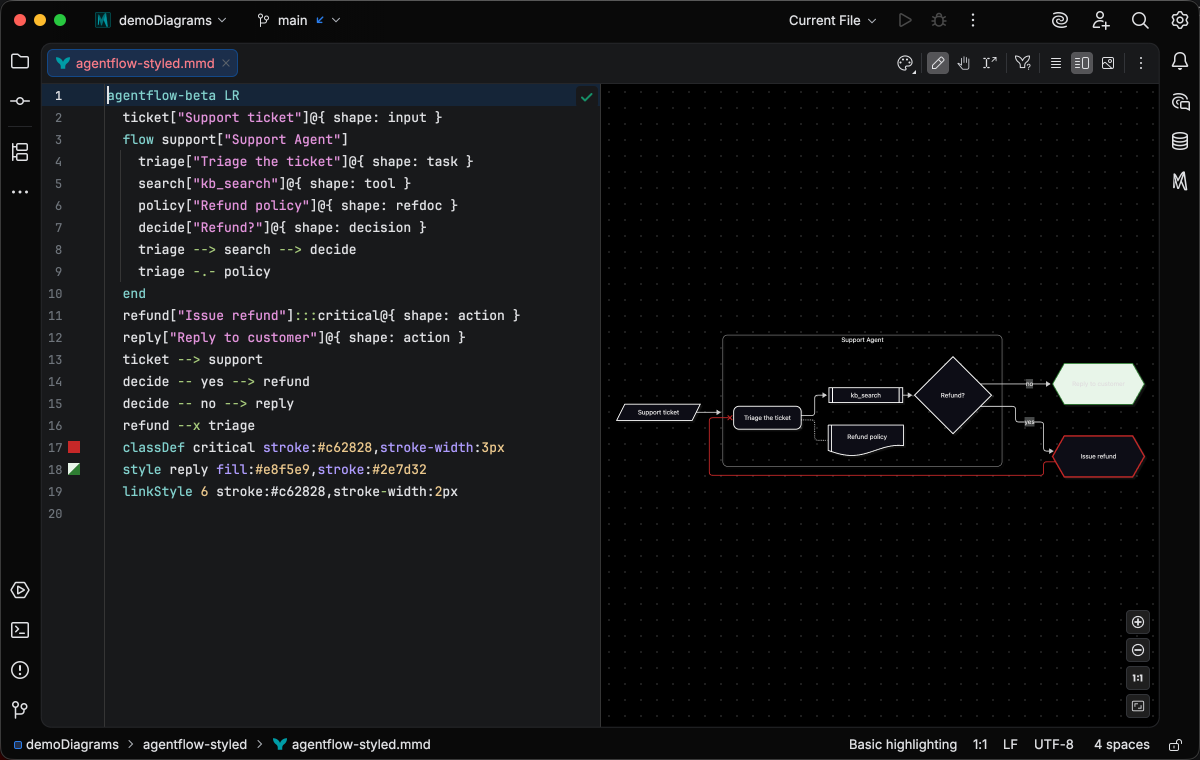Open Search Everywhere magnifier
The height and width of the screenshot is (760, 1200).
click(x=1140, y=20)
